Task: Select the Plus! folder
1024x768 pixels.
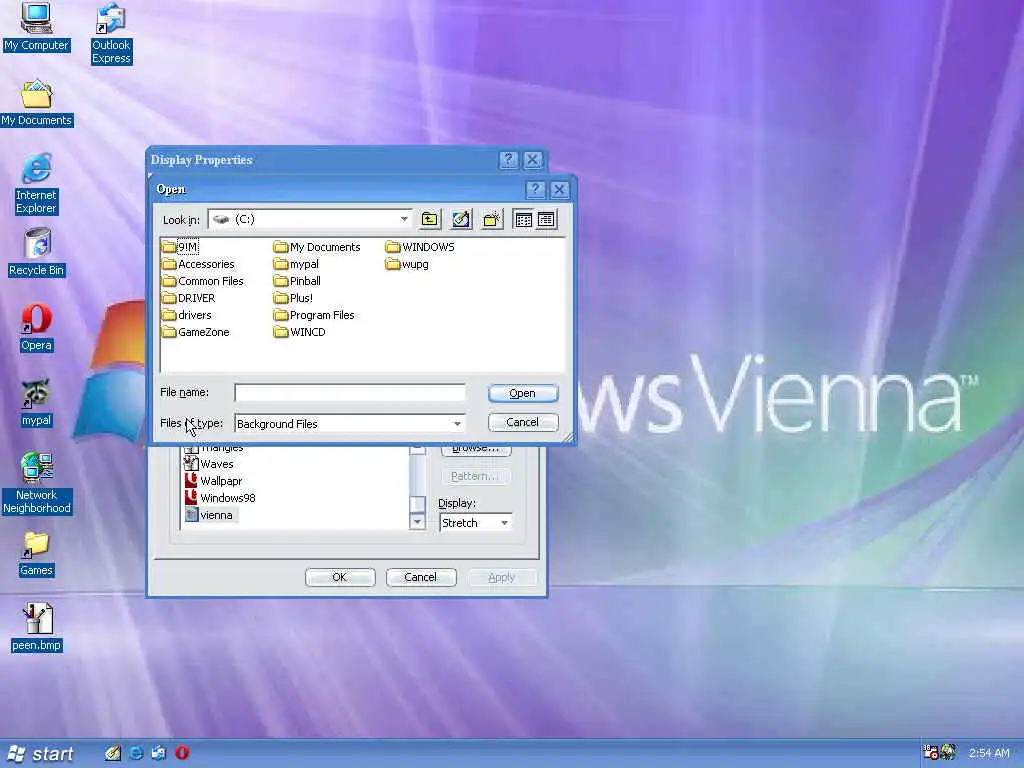Action: (293, 298)
